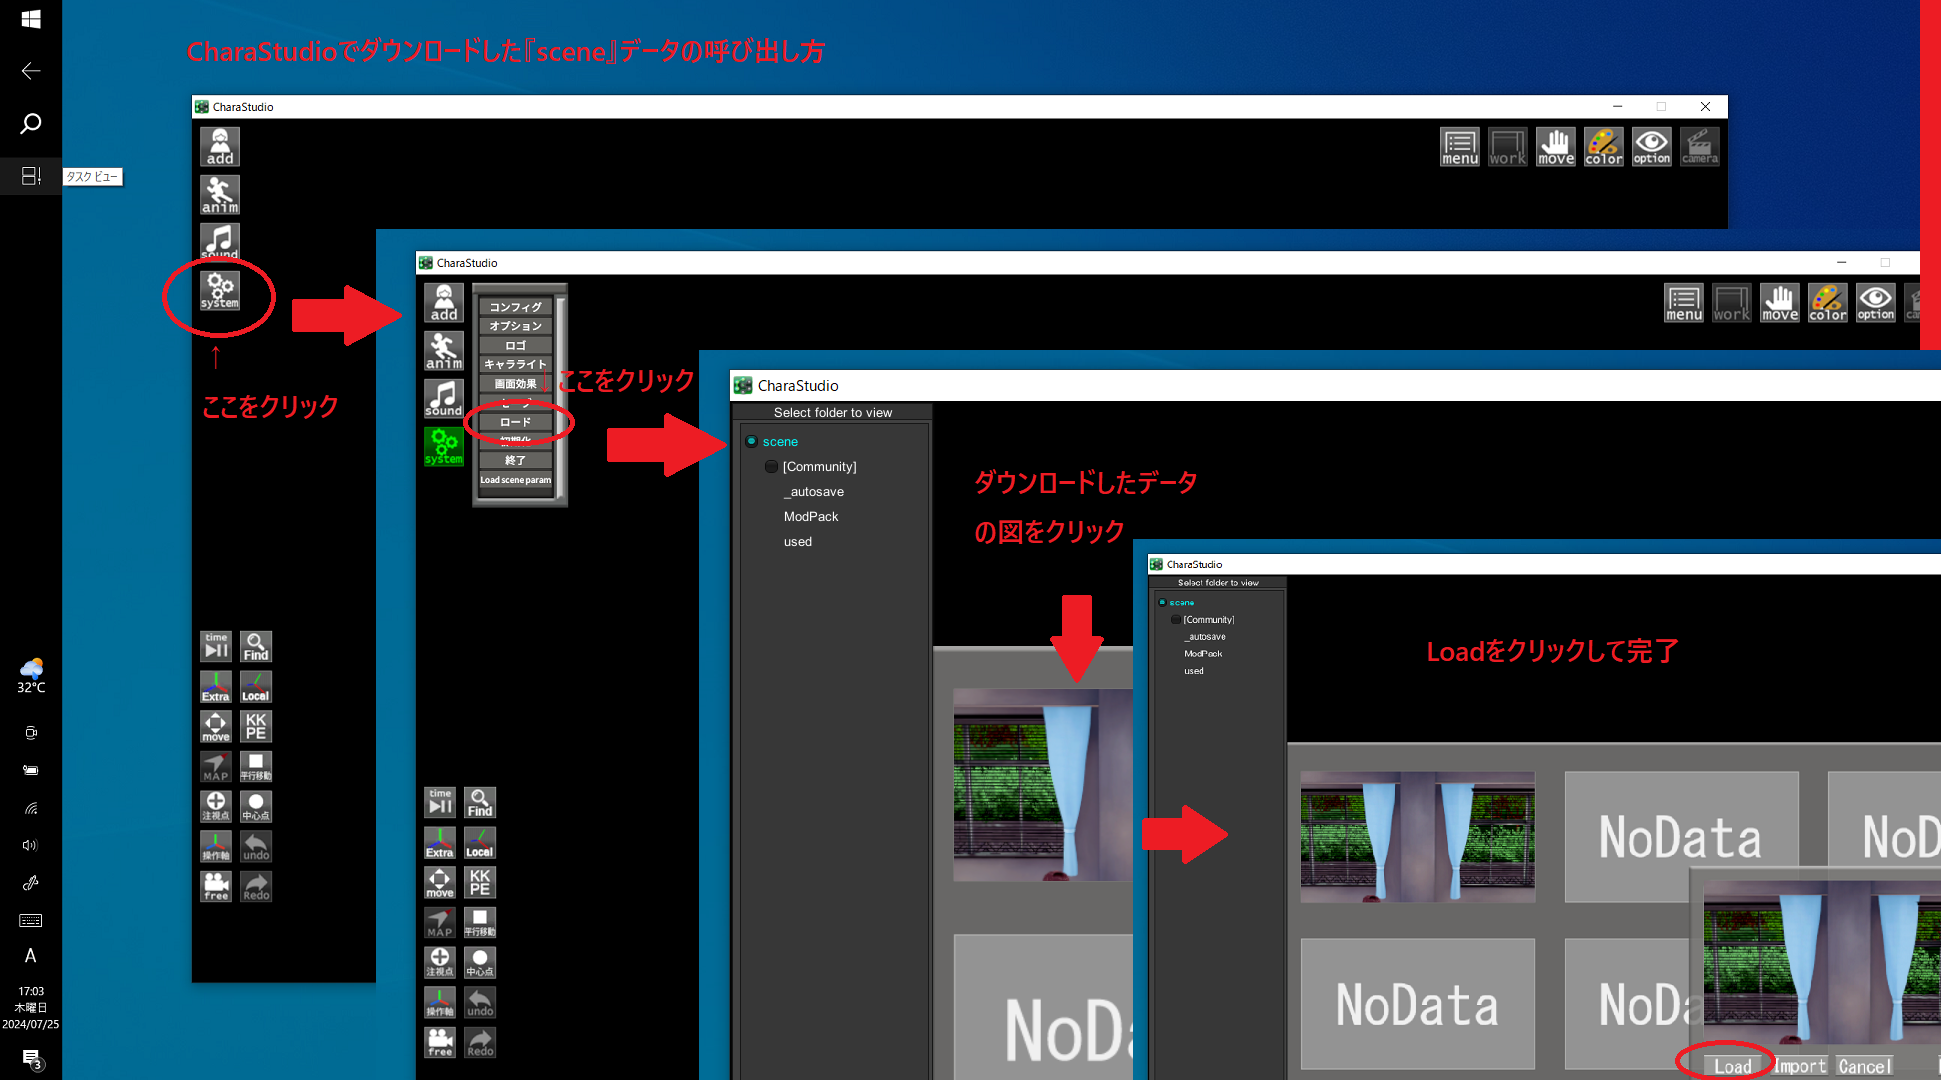The width and height of the screenshot is (1941, 1080).
Task: Select キャラライト in the system menu
Action: (x=515, y=364)
